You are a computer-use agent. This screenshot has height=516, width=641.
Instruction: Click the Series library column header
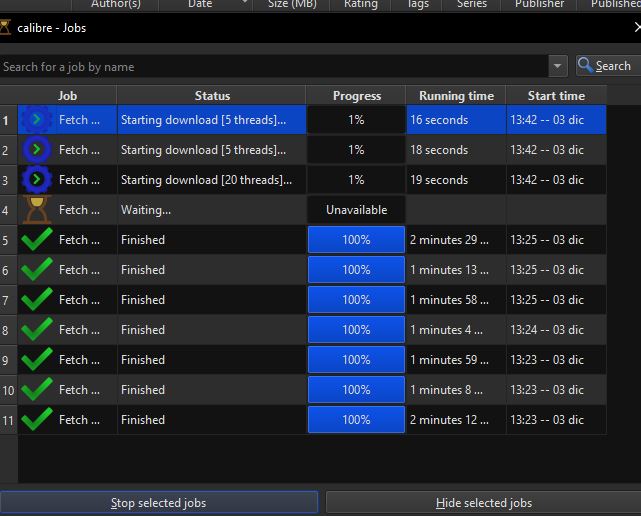pos(472,4)
